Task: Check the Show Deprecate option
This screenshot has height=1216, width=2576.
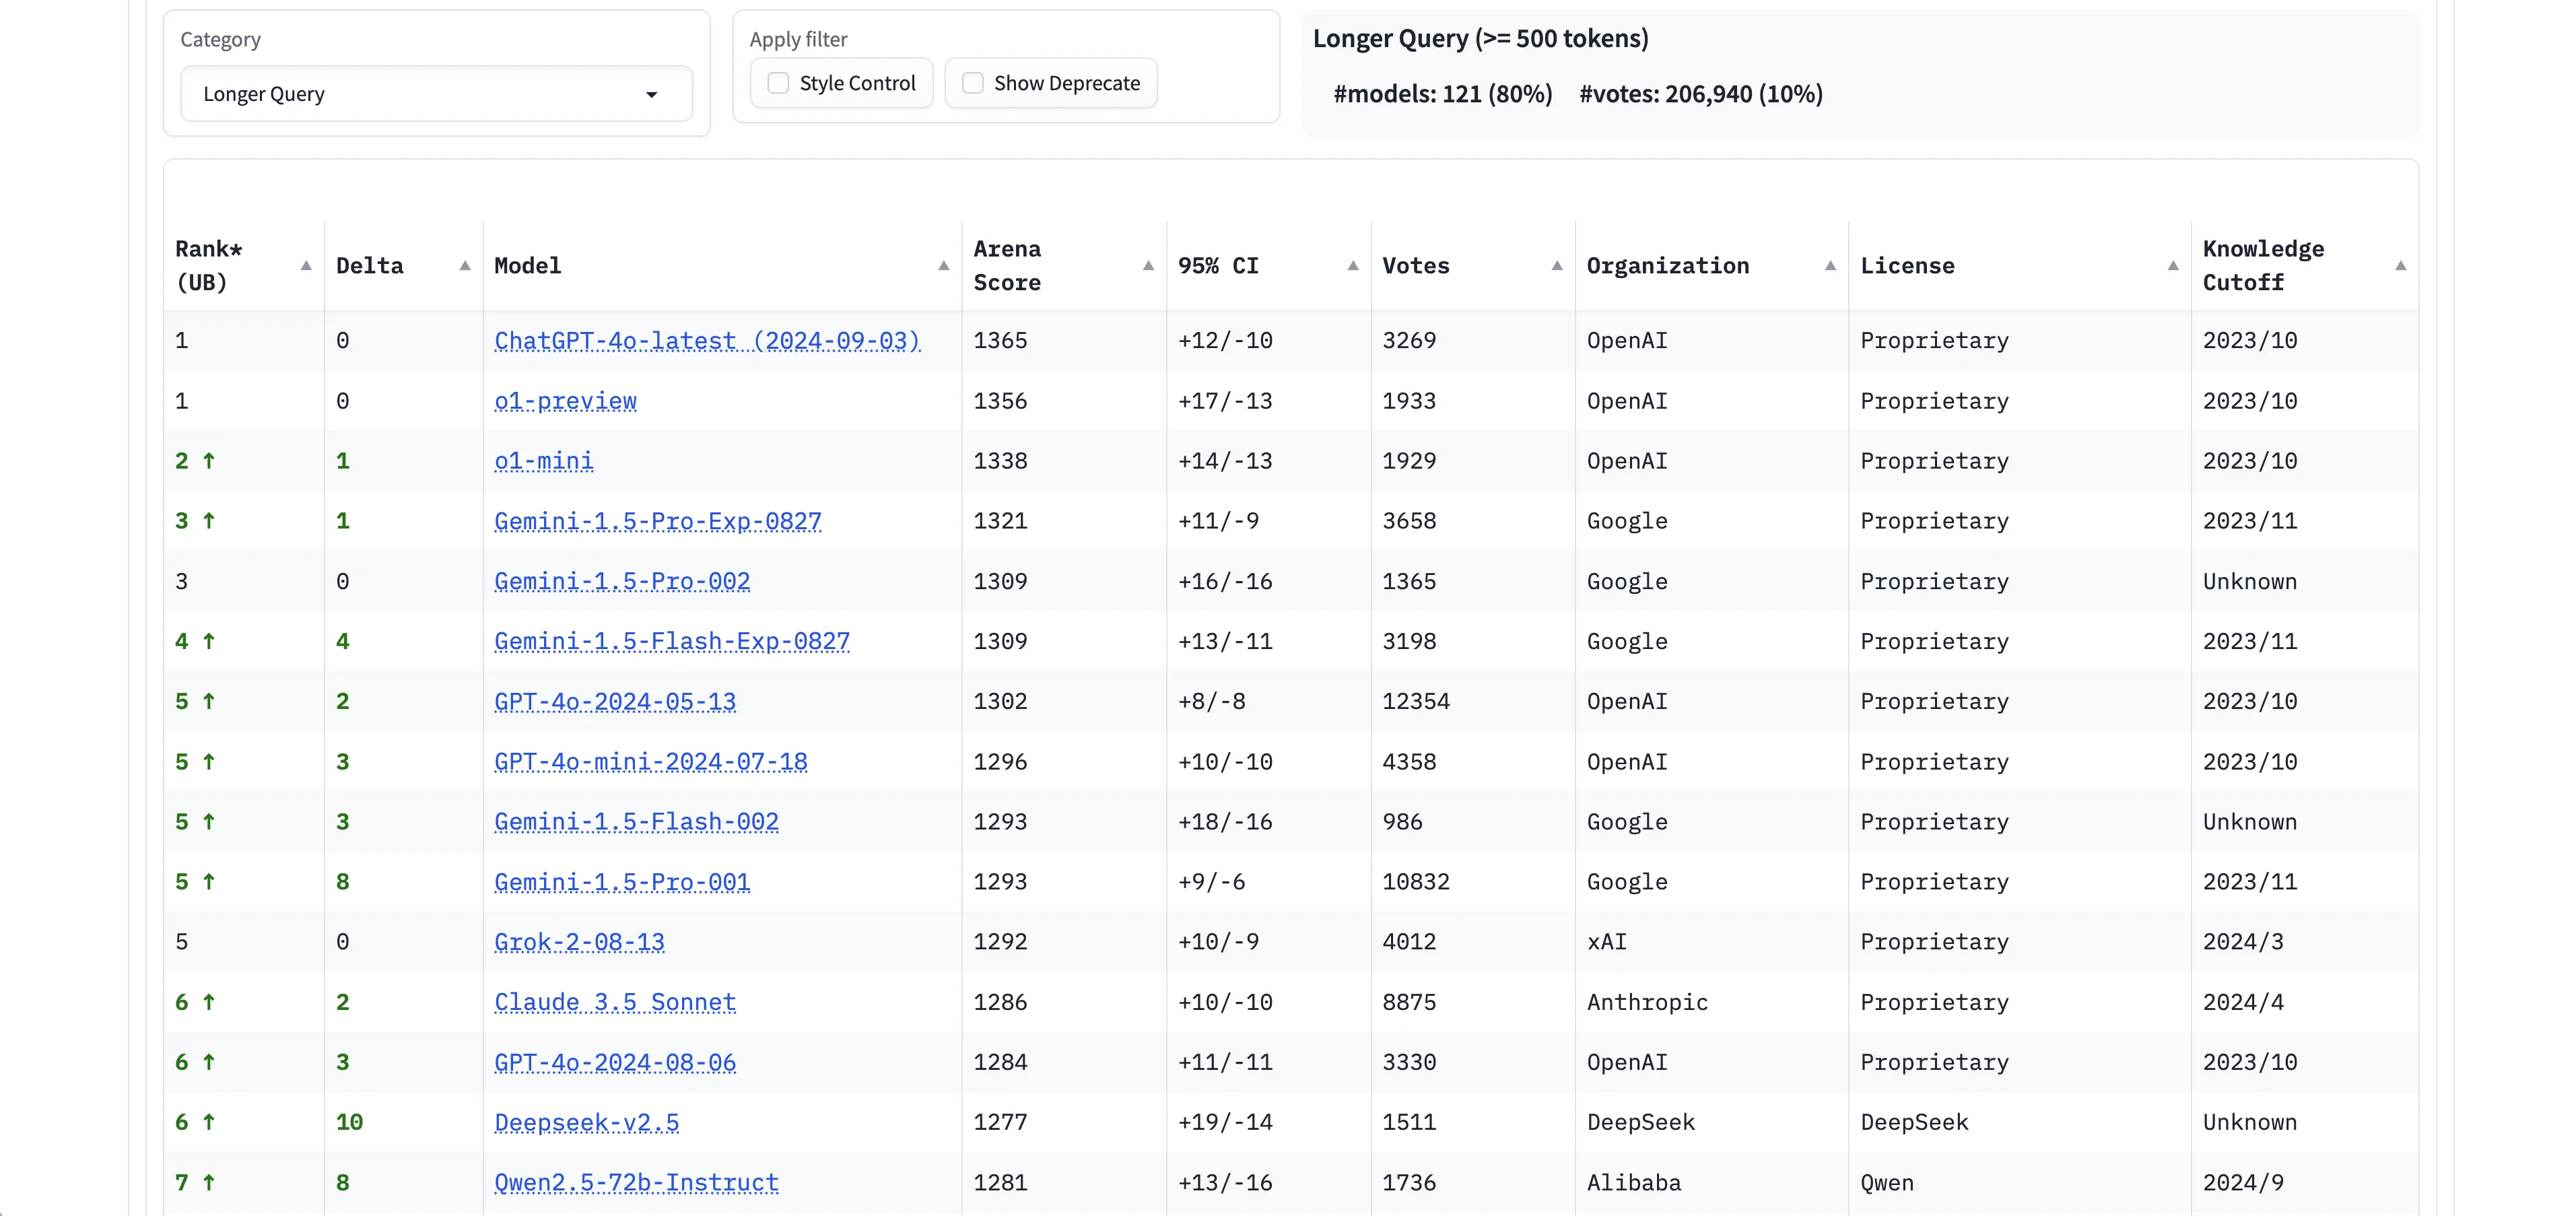Action: pyautogui.click(x=972, y=83)
